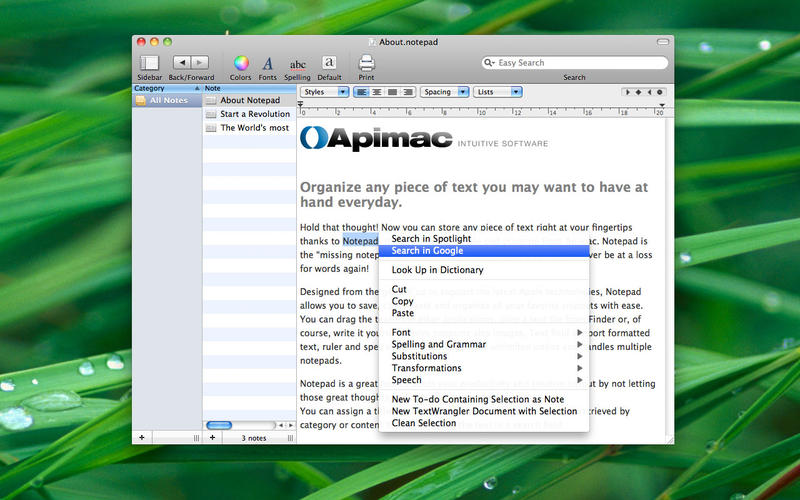Screen dimensions: 800x500
Task: Apply the Default text style icon
Action: 329,63
